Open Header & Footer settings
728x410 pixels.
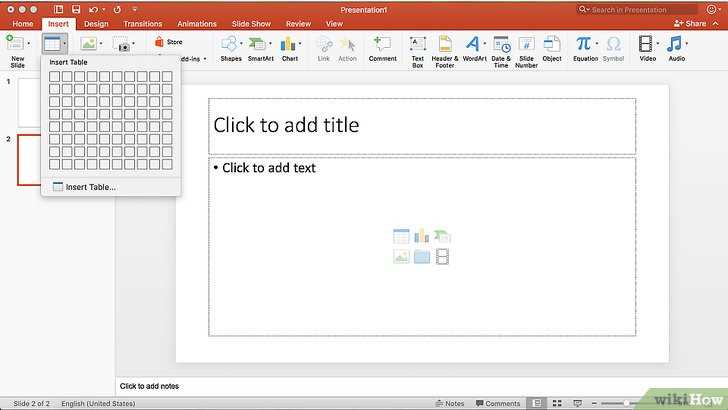pyautogui.click(x=445, y=51)
